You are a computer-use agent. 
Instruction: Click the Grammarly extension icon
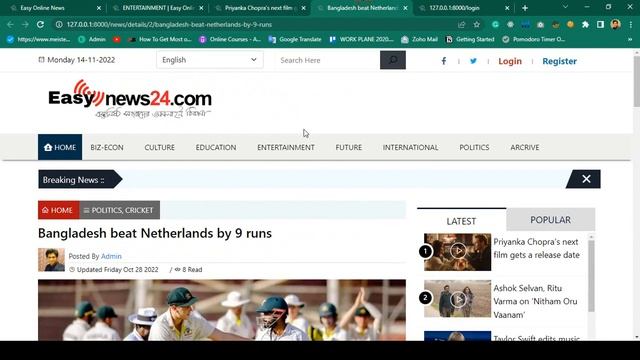pyautogui.click(x=496, y=24)
